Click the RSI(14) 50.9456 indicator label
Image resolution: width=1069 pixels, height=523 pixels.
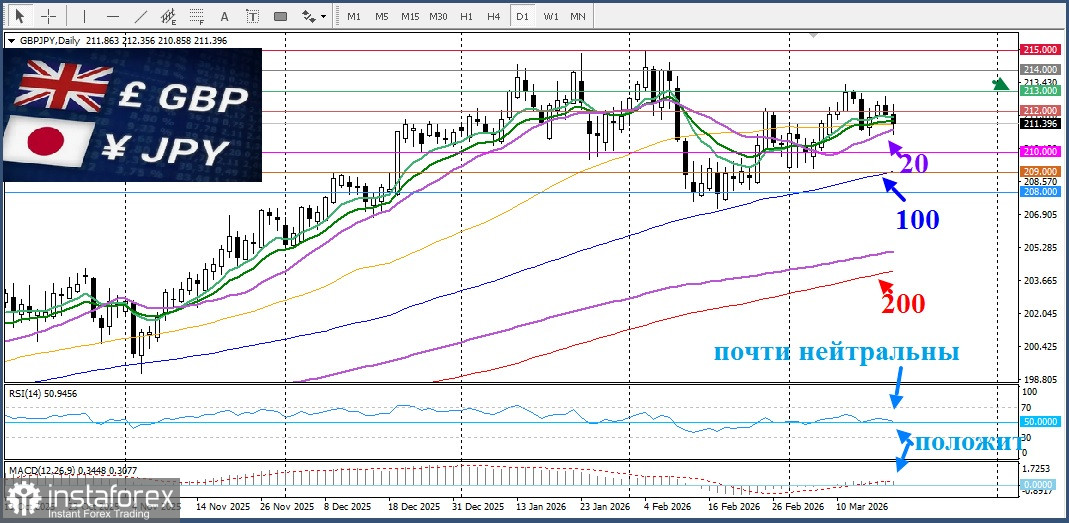tap(42, 393)
